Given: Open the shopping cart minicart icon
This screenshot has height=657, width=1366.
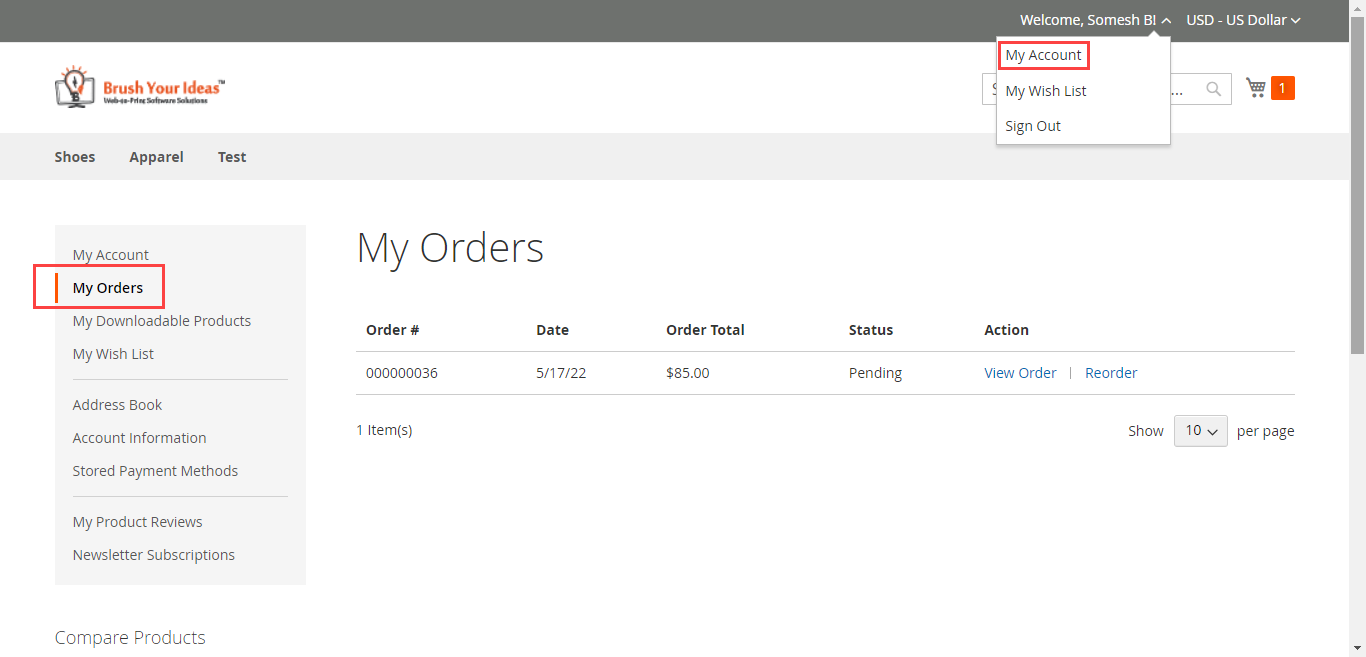Looking at the screenshot, I should coord(1255,87).
